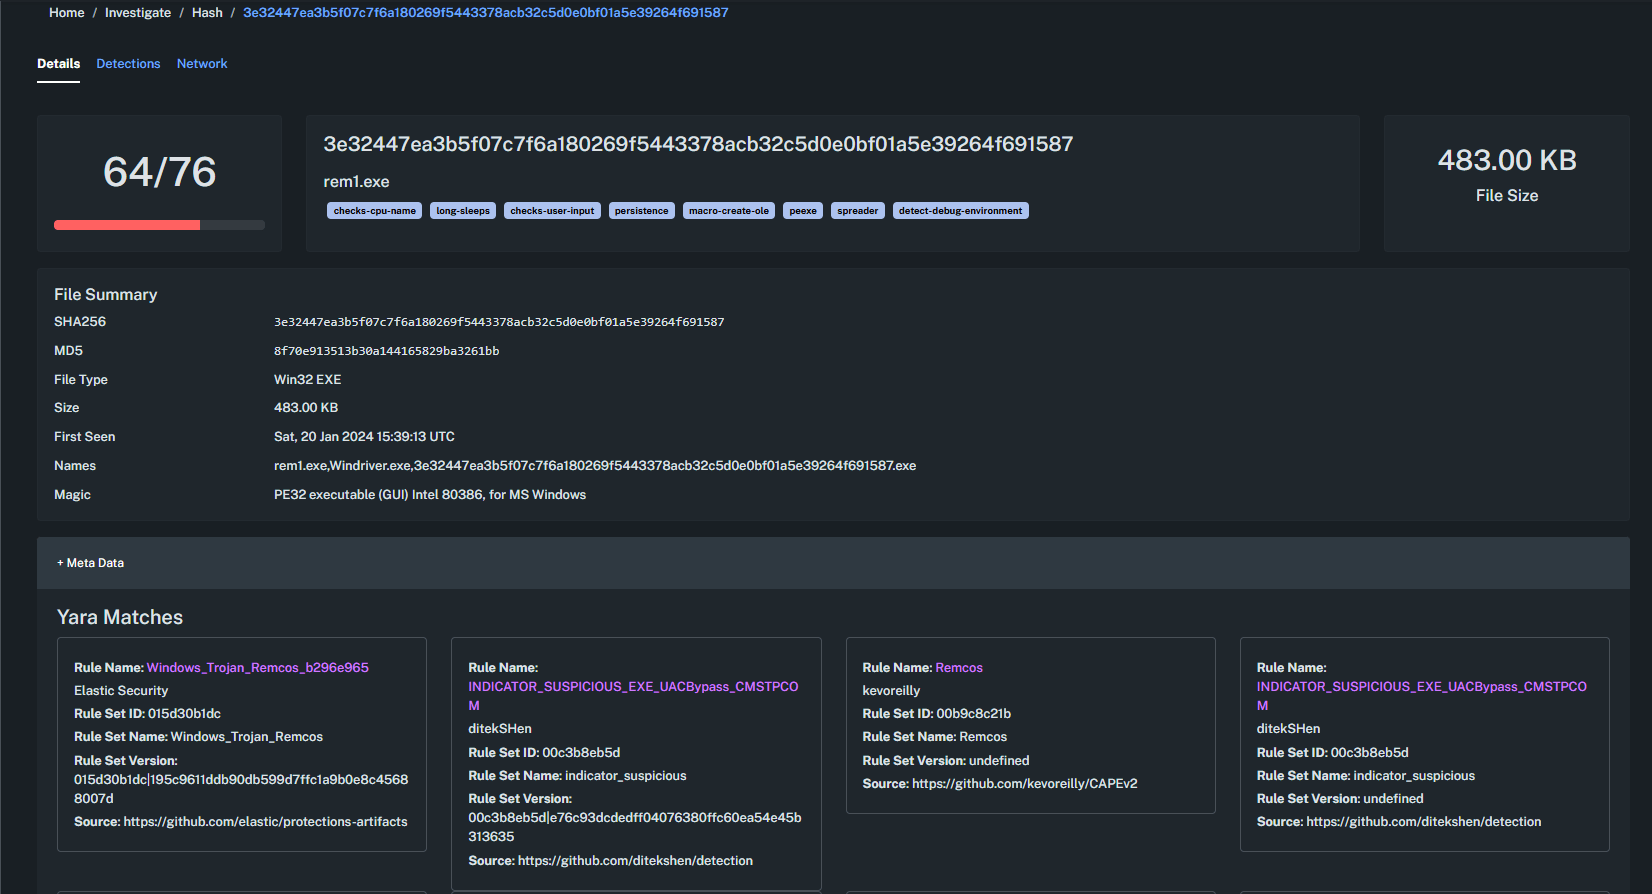Select the long-sleeps tag
Screen dimensions: 1652x894
point(463,211)
